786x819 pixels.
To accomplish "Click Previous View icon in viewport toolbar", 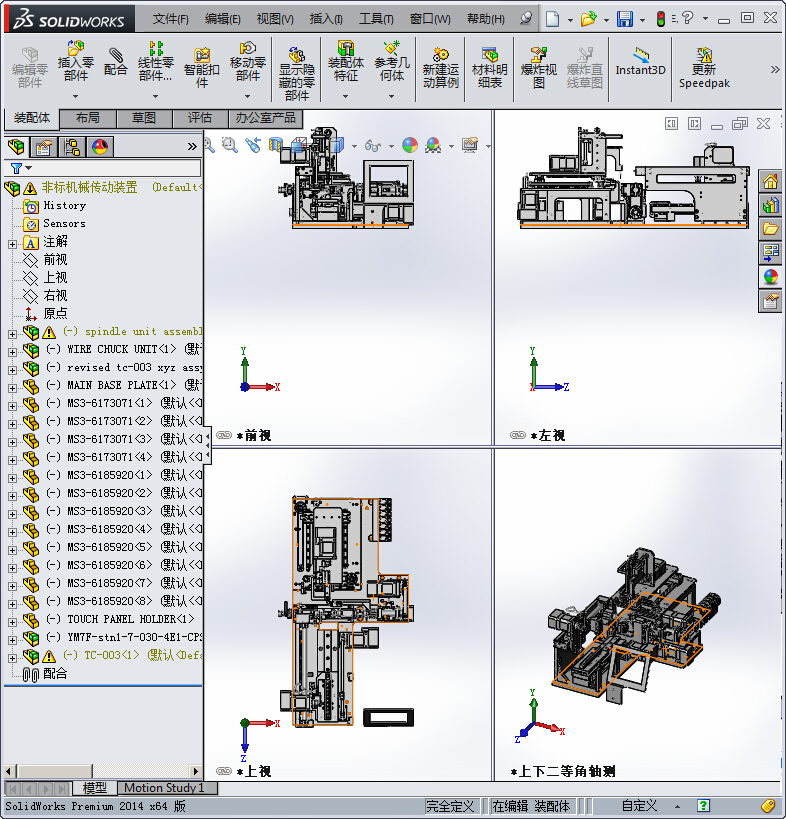I will point(253,145).
